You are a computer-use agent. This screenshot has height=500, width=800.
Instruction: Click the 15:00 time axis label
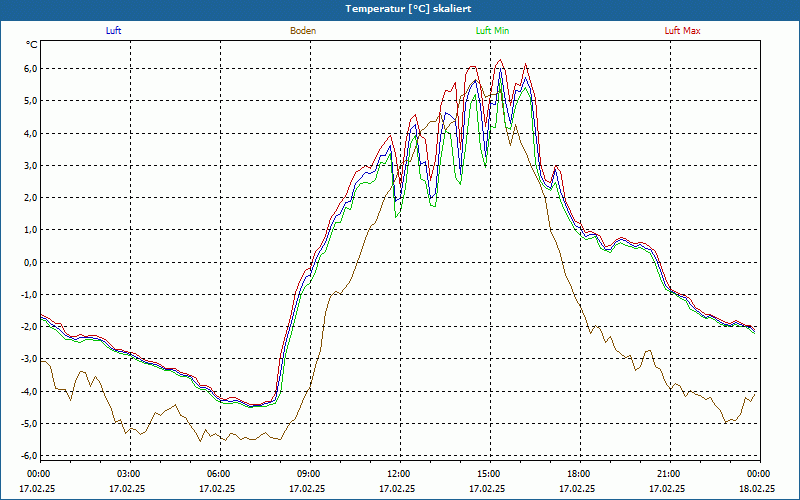tap(489, 474)
